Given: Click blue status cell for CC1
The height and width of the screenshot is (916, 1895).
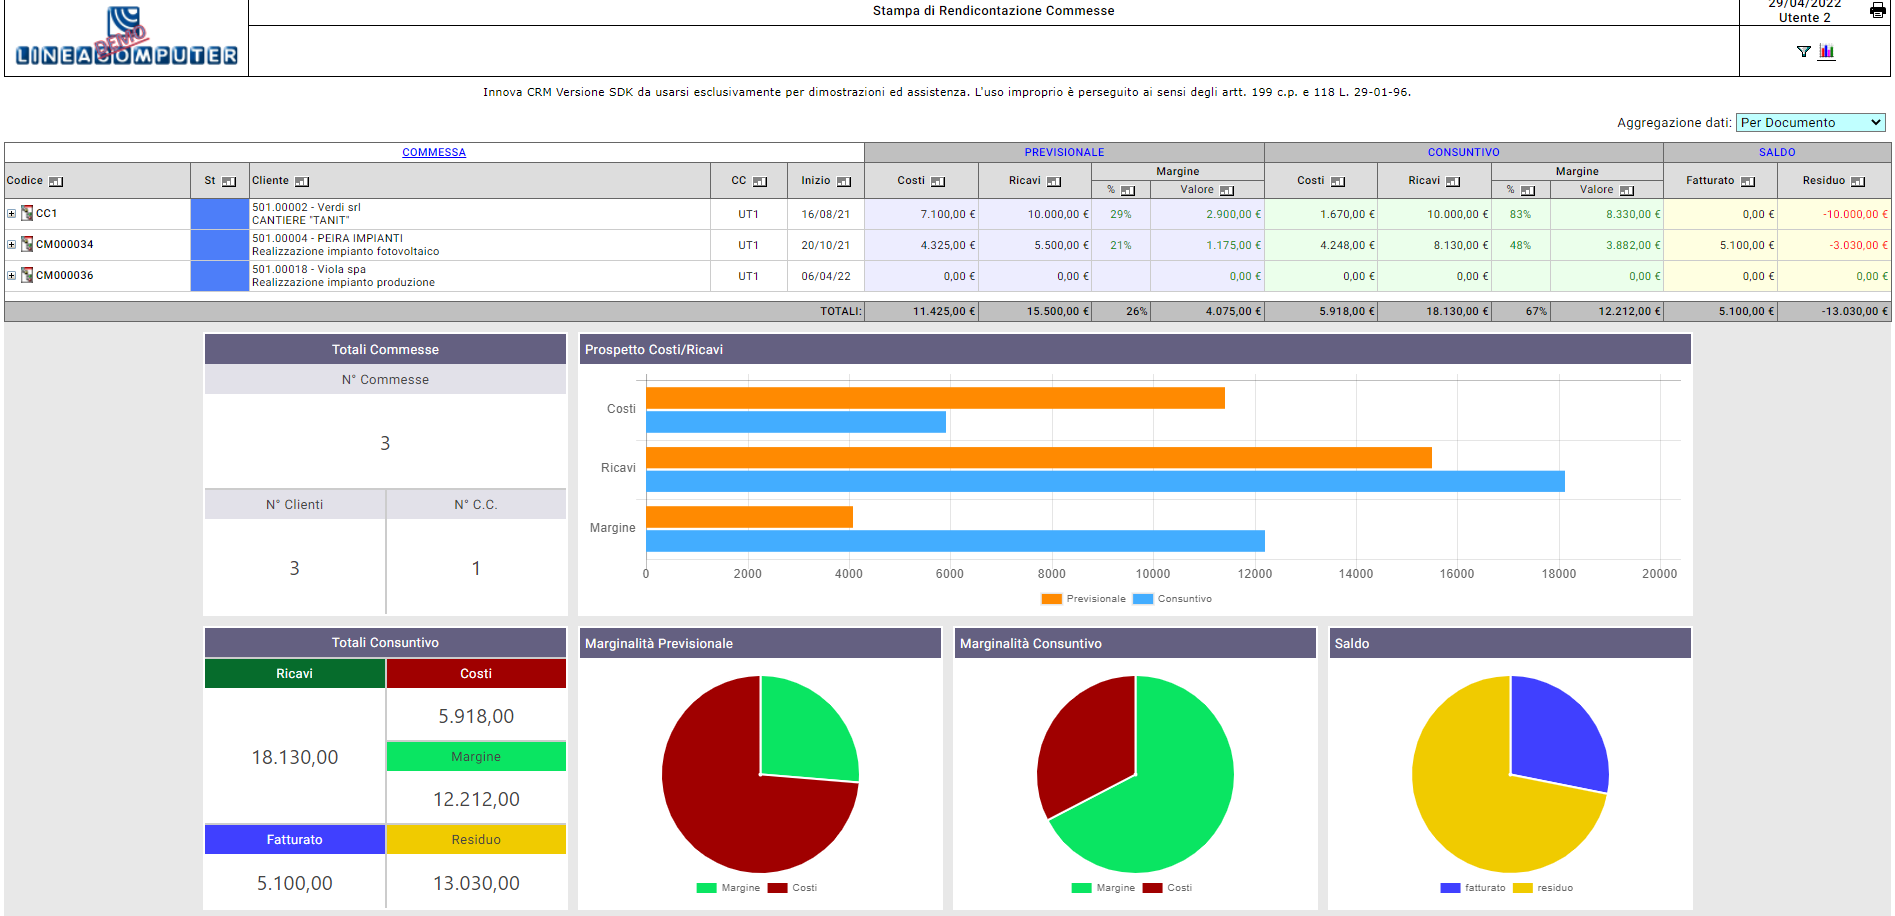Looking at the screenshot, I should (x=219, y=214).
